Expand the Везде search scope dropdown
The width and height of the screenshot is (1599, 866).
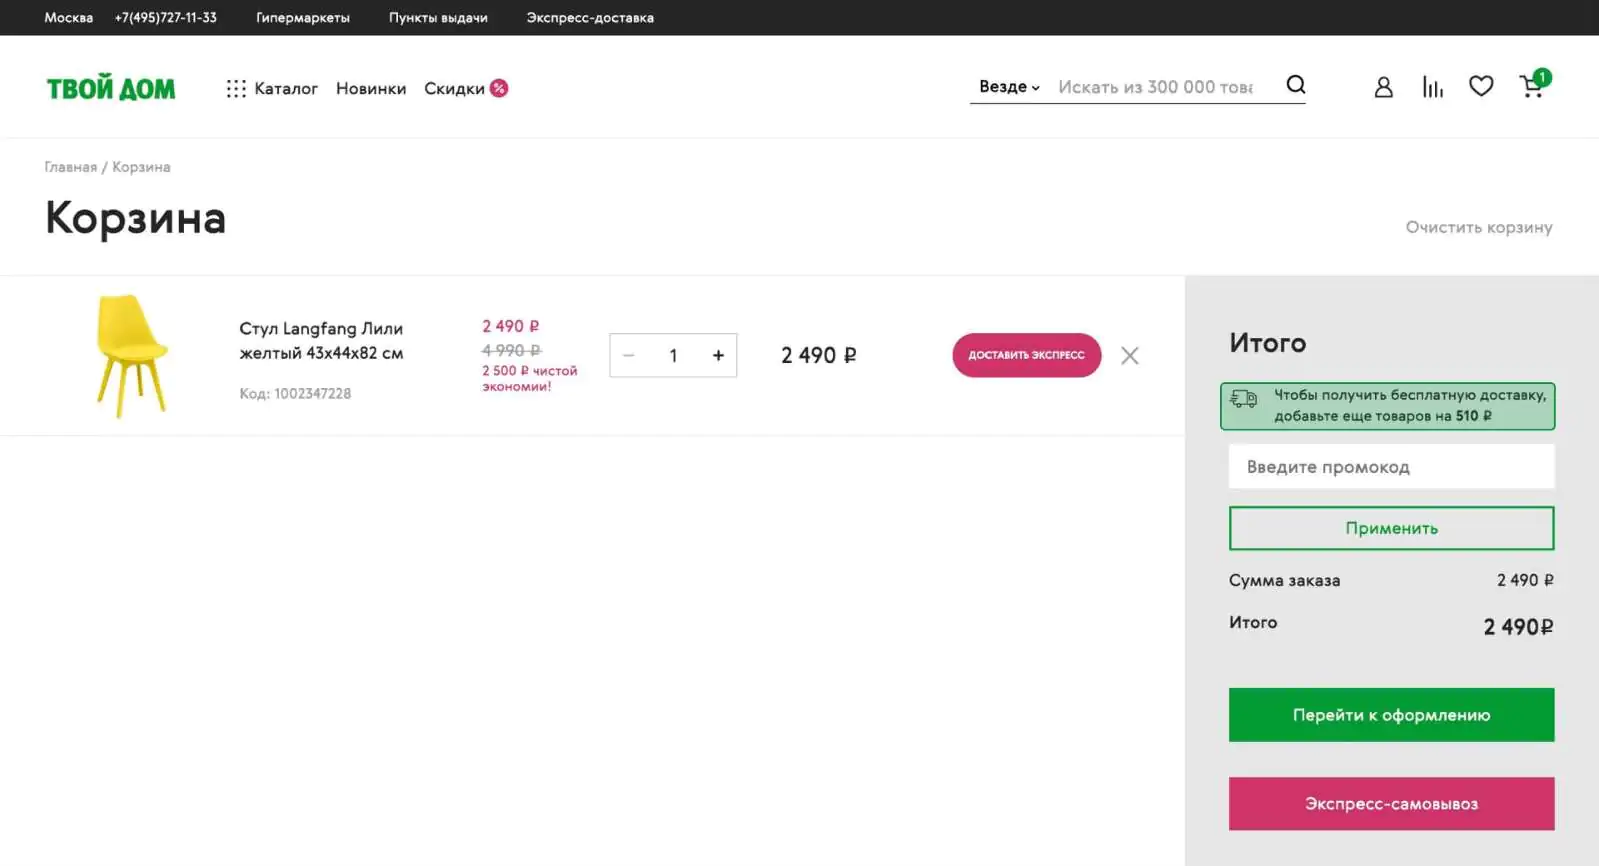[1009, 86]
